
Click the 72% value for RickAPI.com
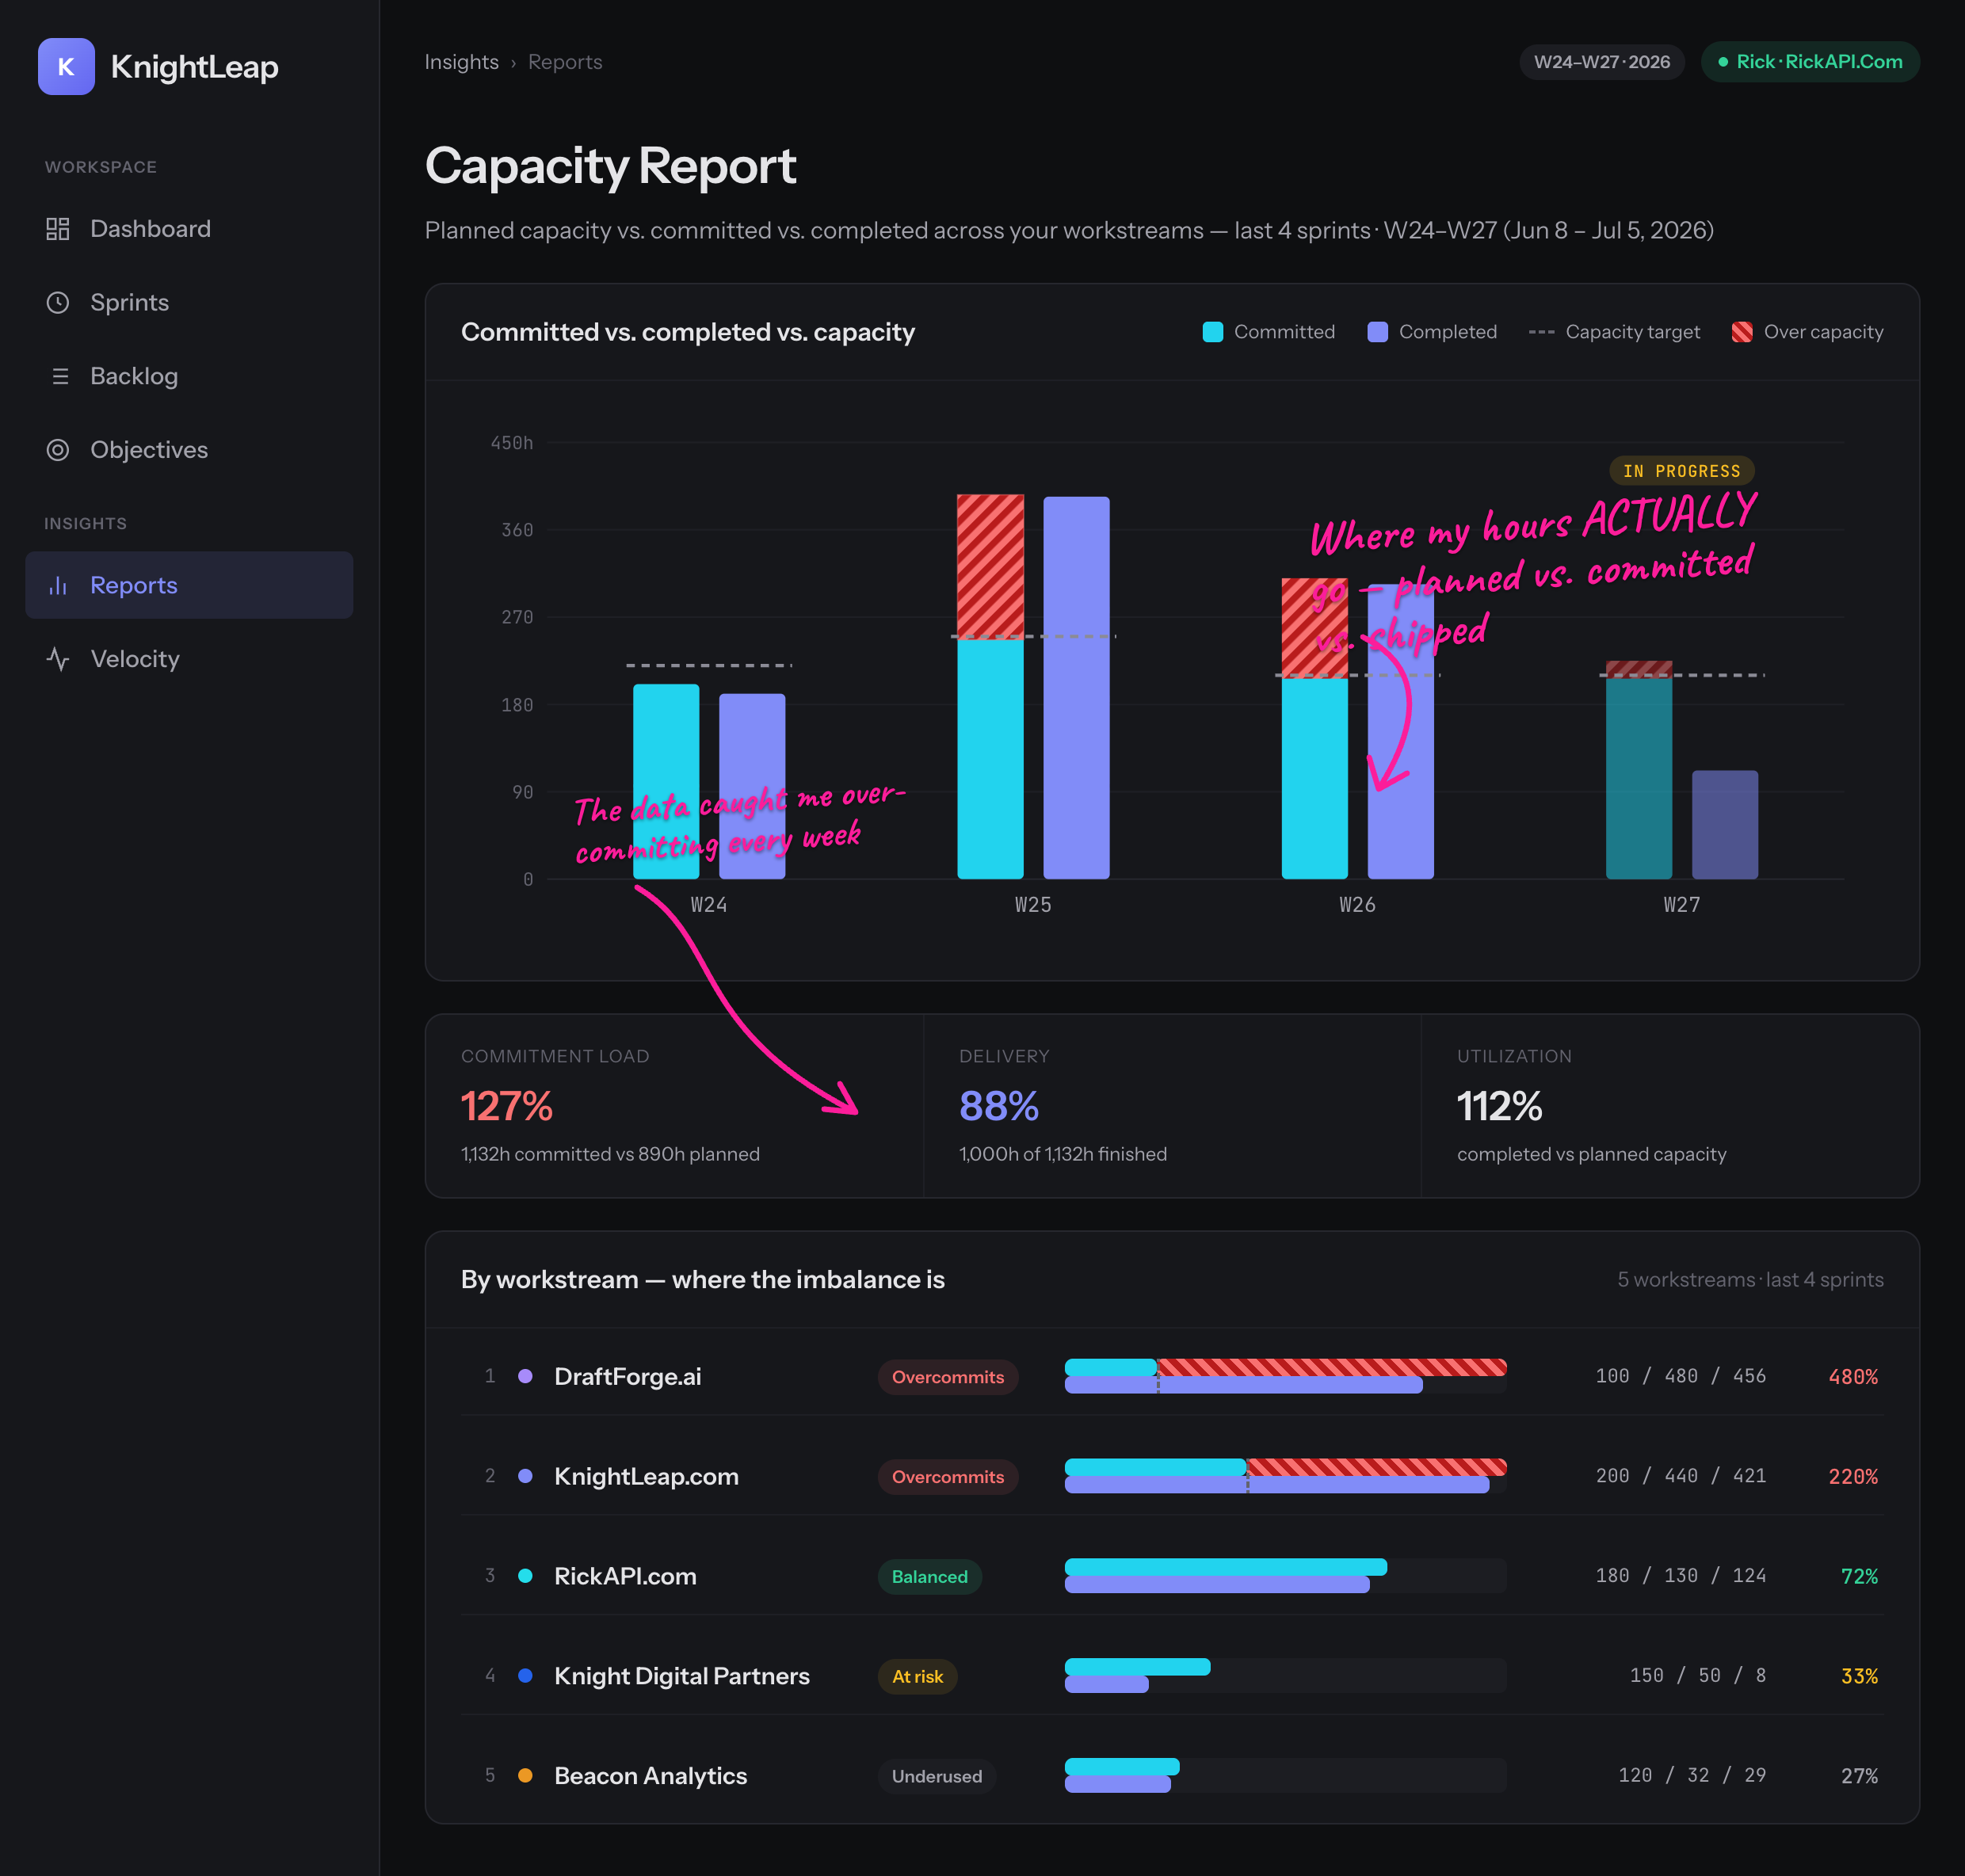[1859, 1577]
